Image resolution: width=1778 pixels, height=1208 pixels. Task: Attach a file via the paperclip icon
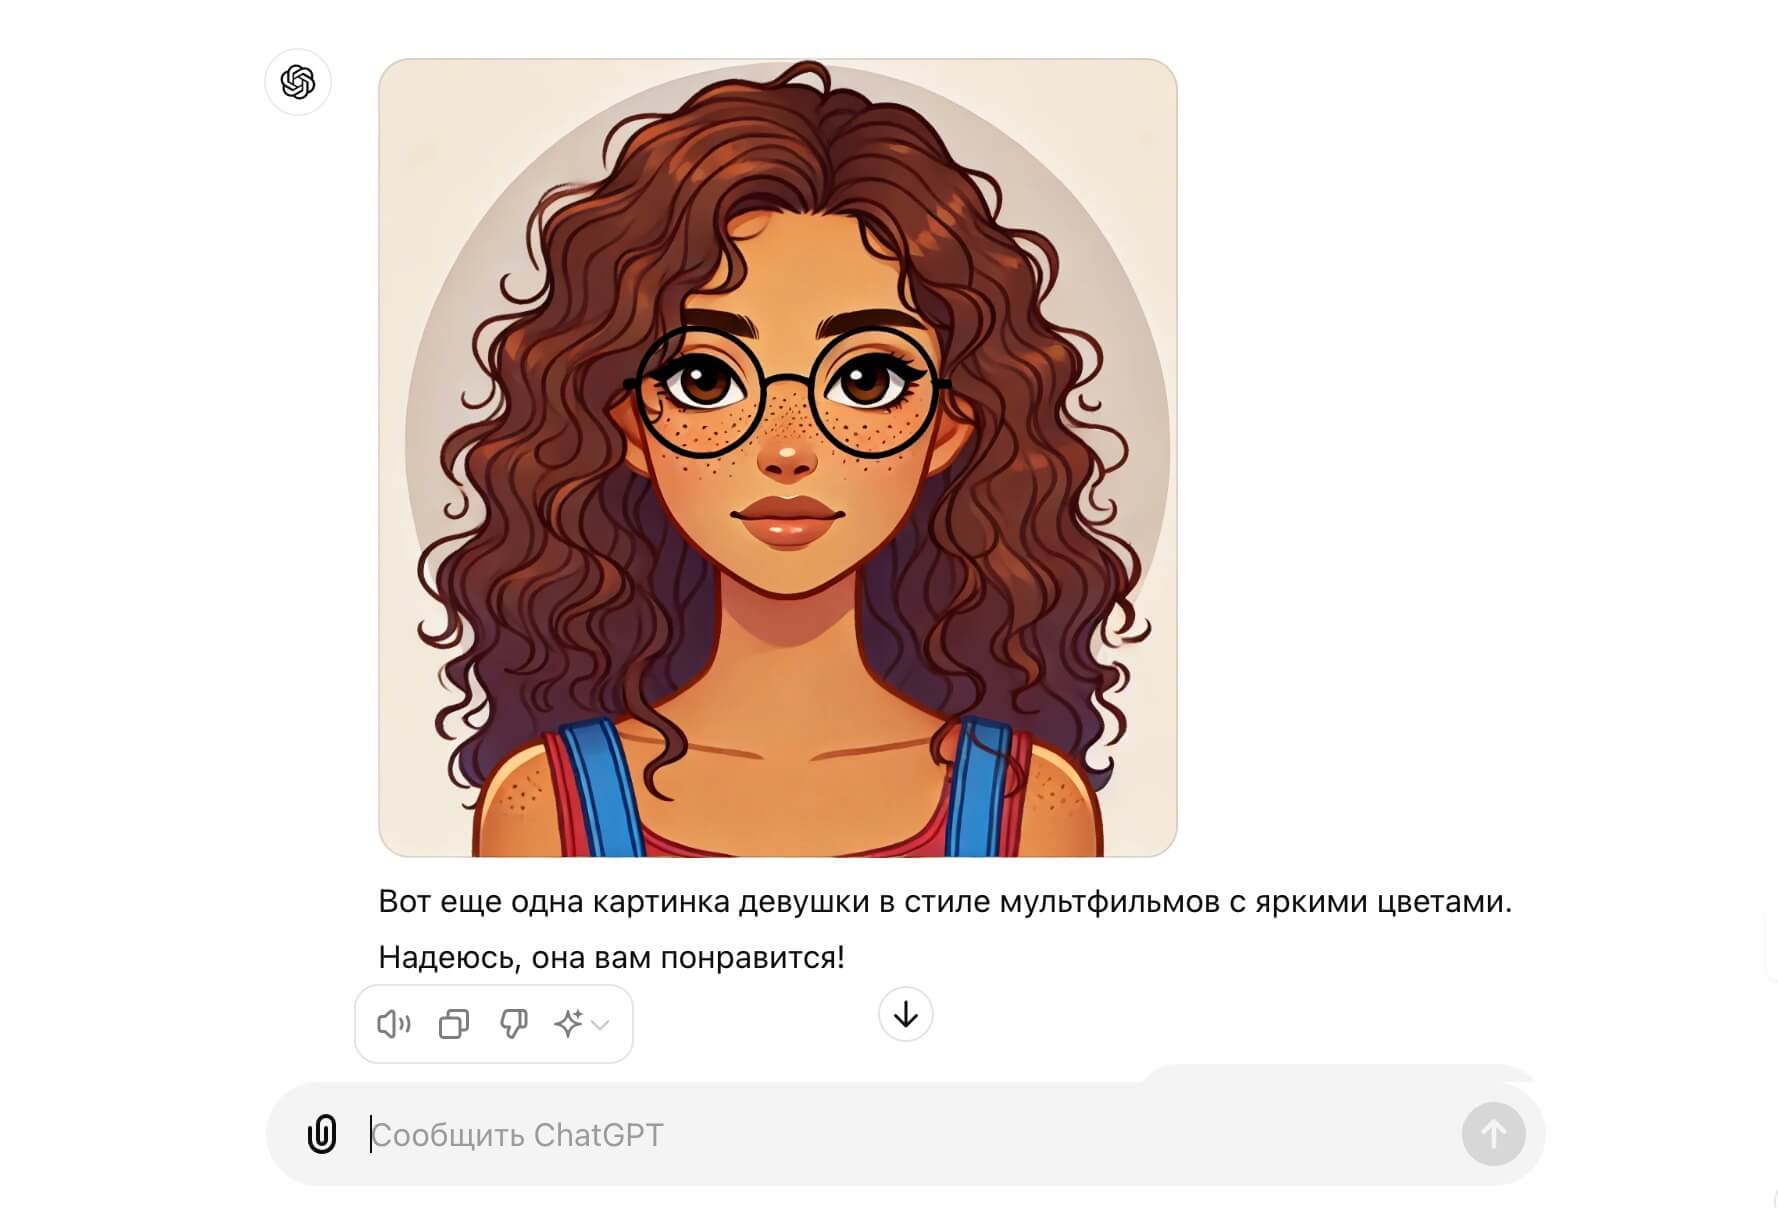coord(322,1134)
